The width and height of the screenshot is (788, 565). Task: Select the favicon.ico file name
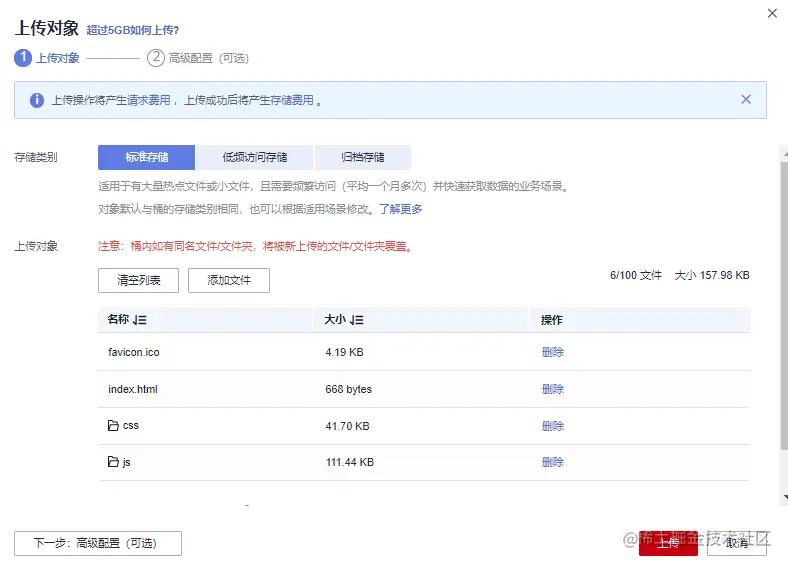coord(134,352)
